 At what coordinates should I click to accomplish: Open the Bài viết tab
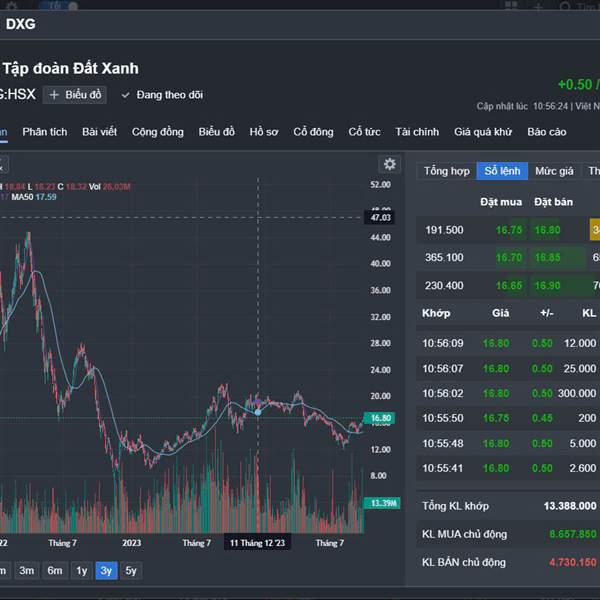(99, 132)
